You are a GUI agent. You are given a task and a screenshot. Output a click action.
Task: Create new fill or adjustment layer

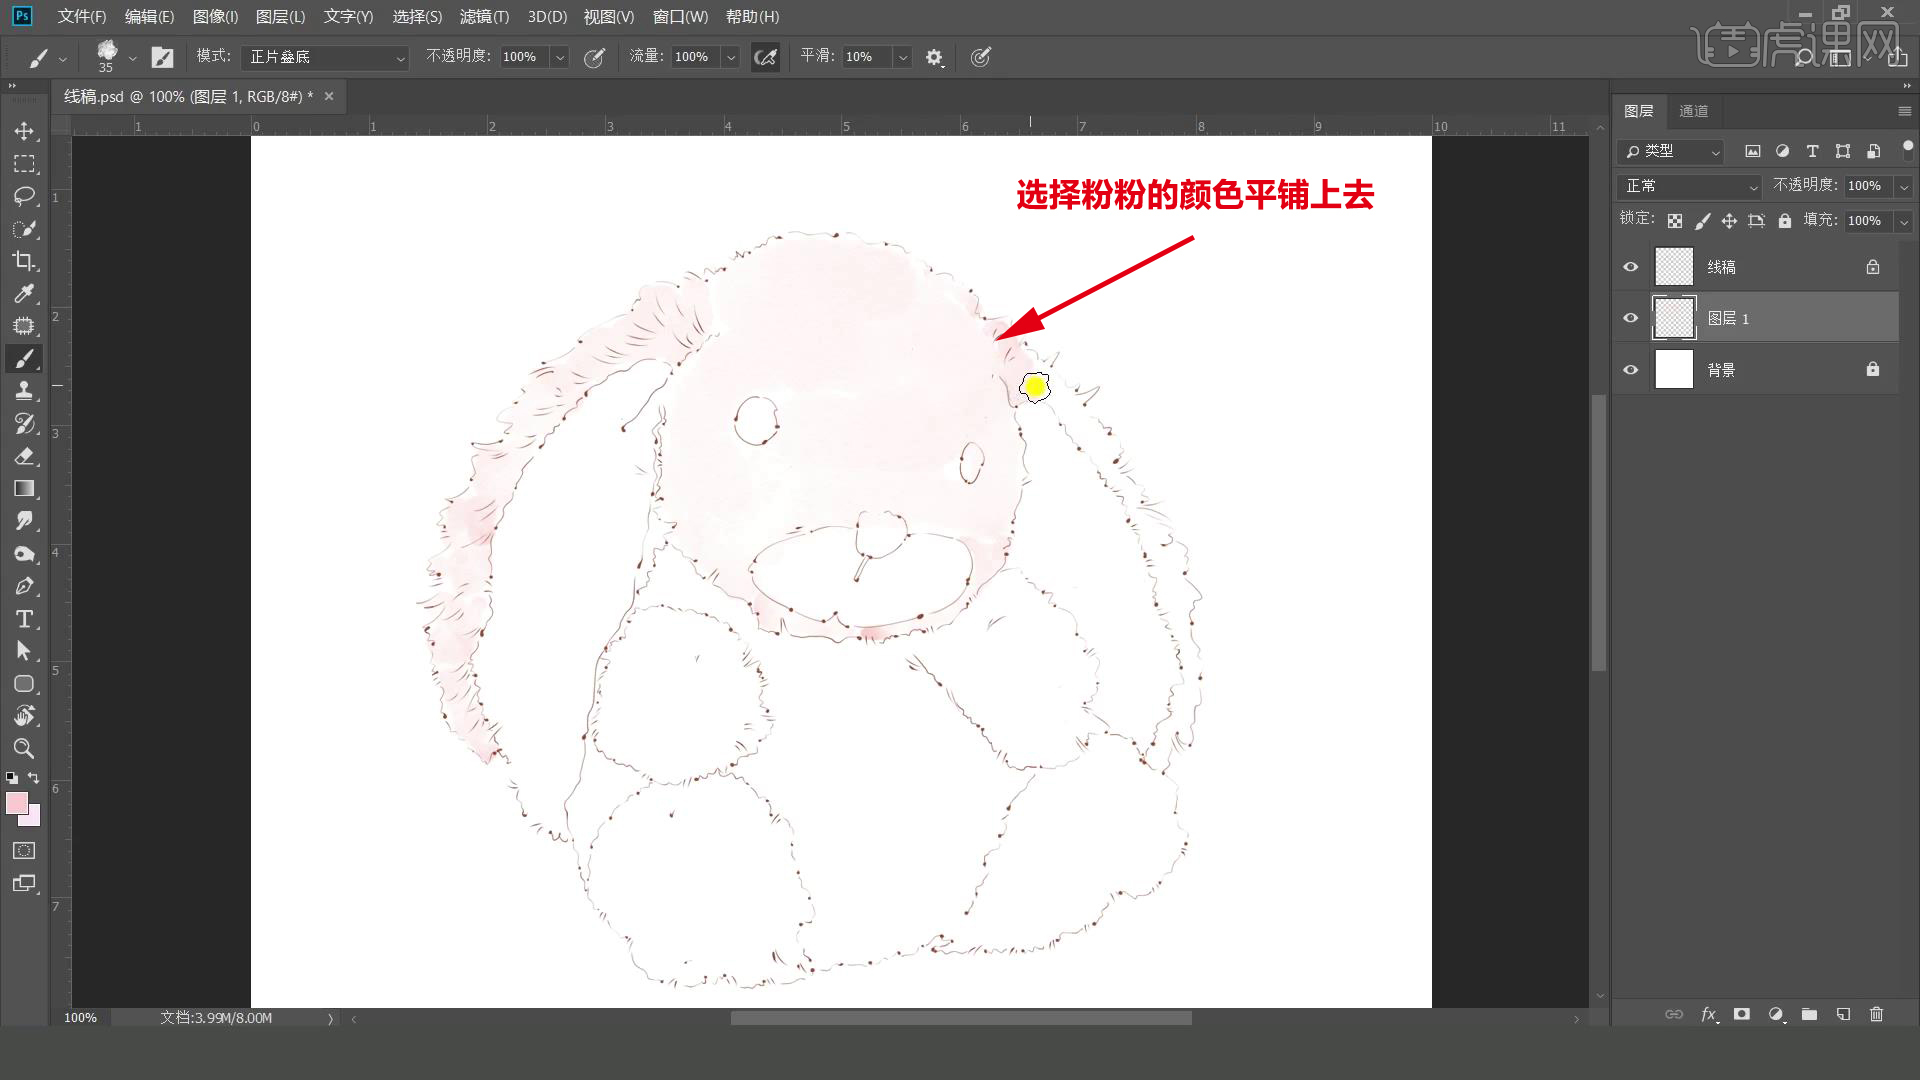coord(1776,1014)
